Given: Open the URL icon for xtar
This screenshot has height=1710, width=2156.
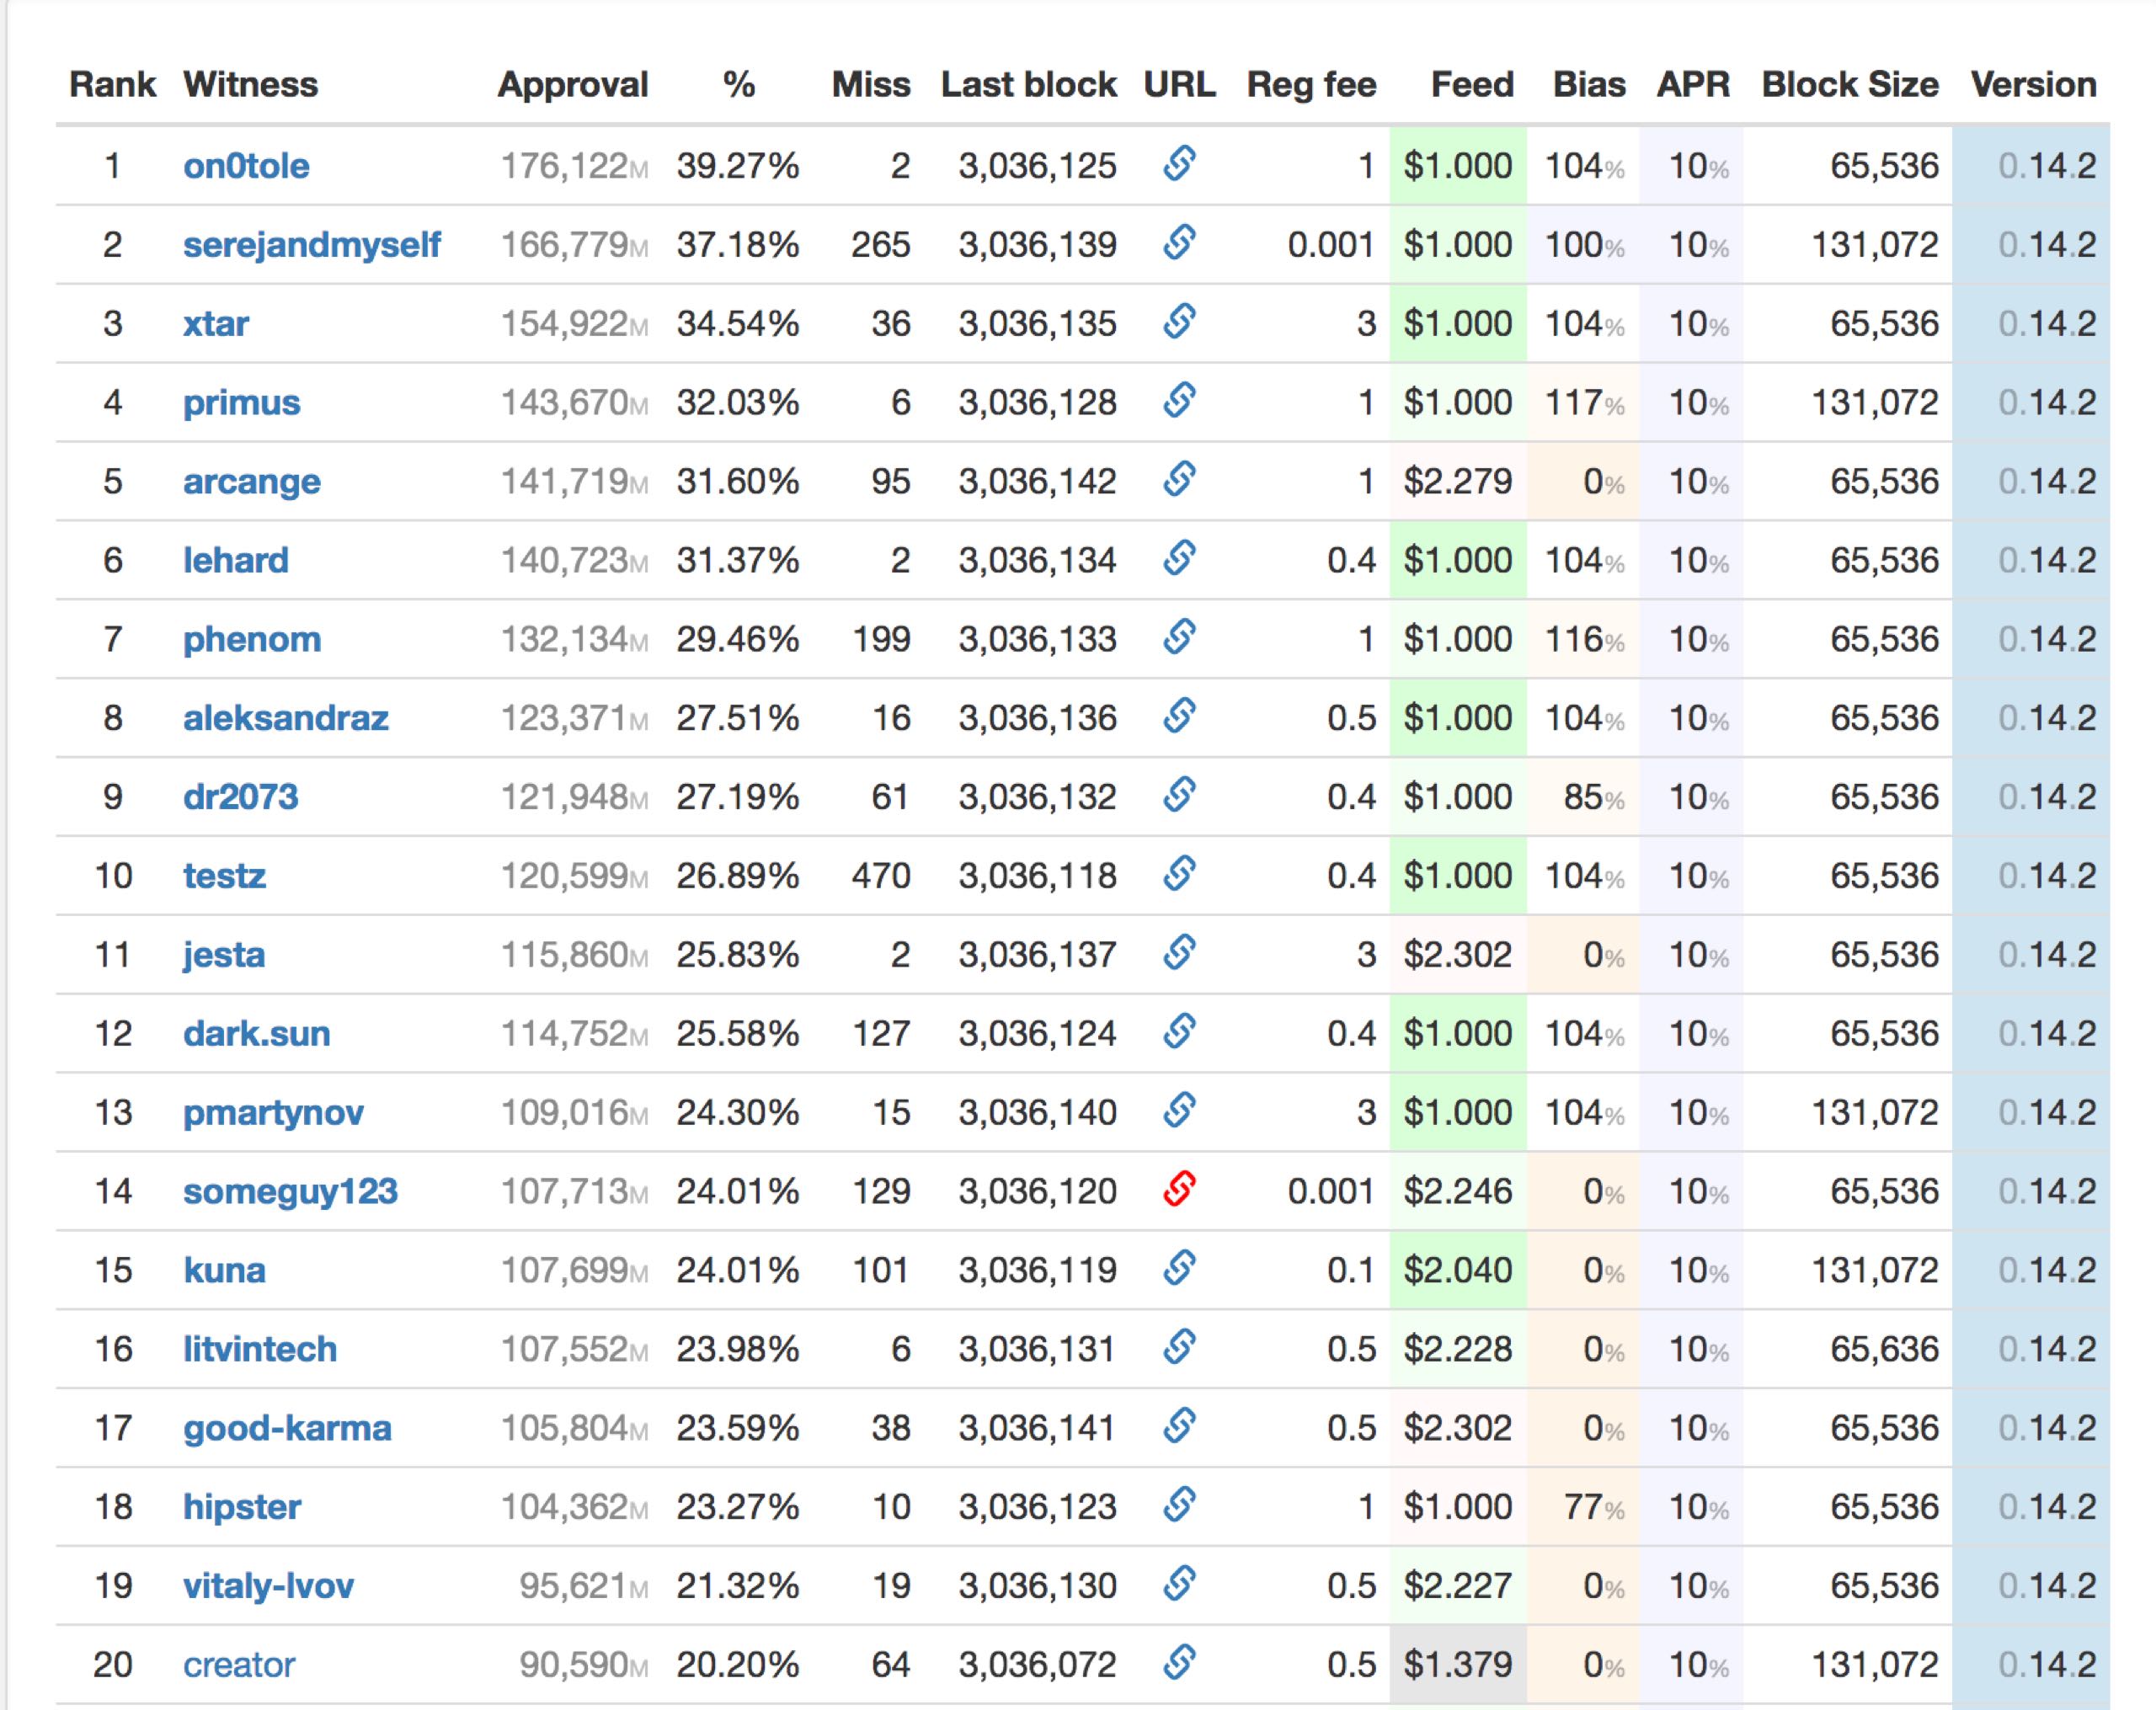Looking at the screenshot, I should click(1179, 322).
